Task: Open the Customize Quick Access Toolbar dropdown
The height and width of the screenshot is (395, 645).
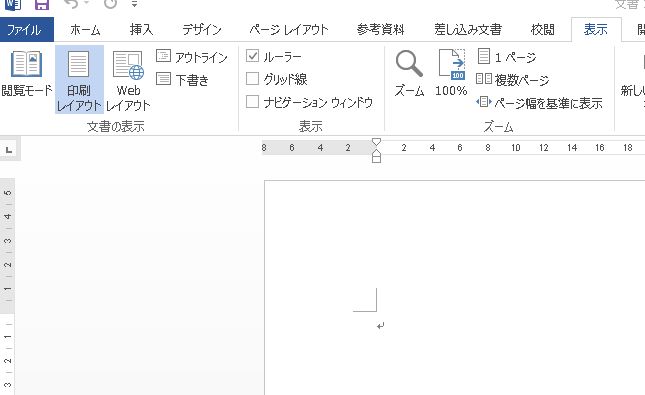Action: pyautogui.click(x=134, y=4)
